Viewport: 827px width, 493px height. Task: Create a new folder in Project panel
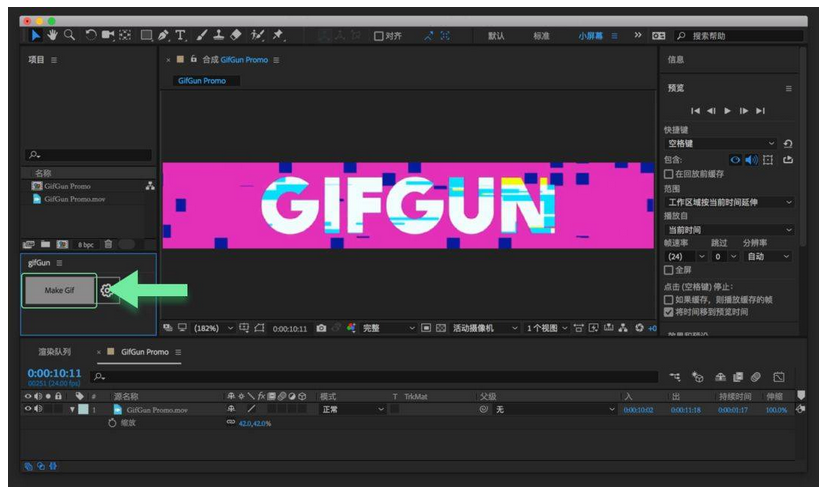(x=45, y=244)
